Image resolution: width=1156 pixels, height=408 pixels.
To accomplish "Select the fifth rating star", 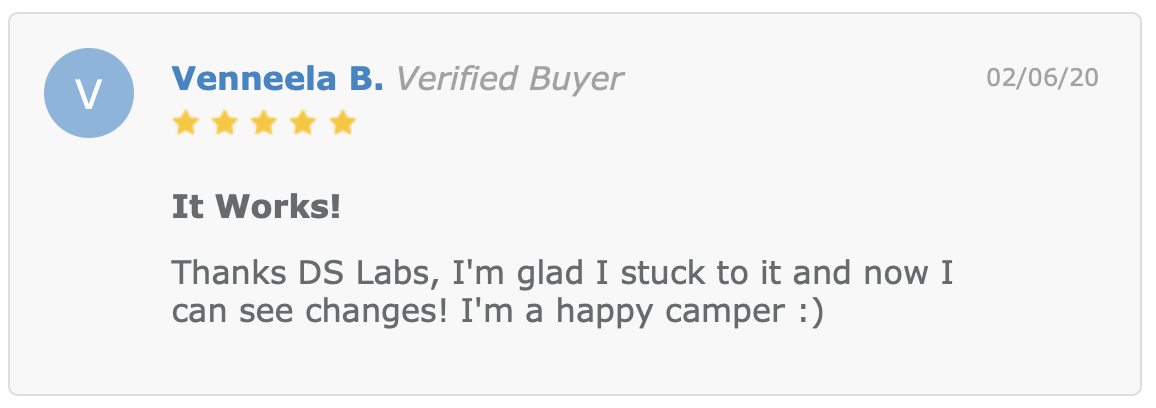I will click(x=343, y=122).
